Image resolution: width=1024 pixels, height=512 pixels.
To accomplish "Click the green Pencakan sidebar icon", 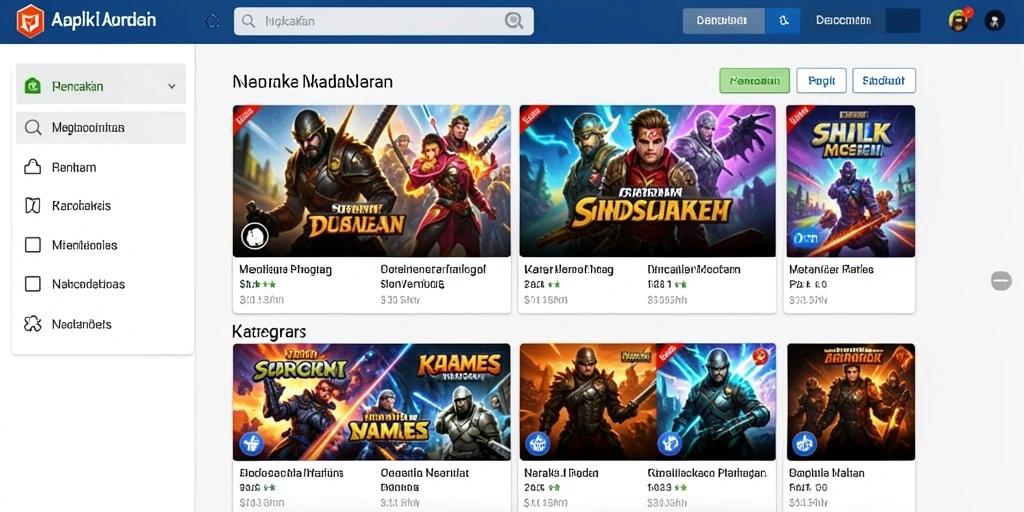I will (33, 86).
